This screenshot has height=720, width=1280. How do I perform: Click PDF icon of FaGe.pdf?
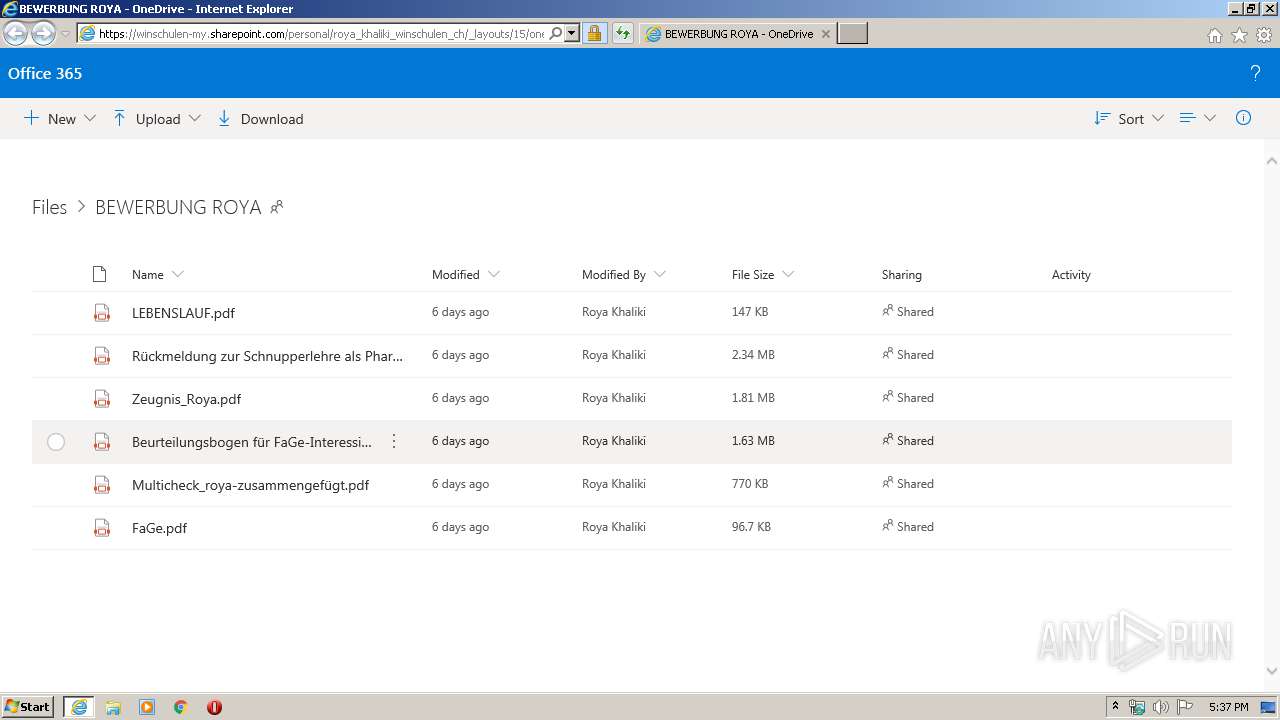click(102, 528)
